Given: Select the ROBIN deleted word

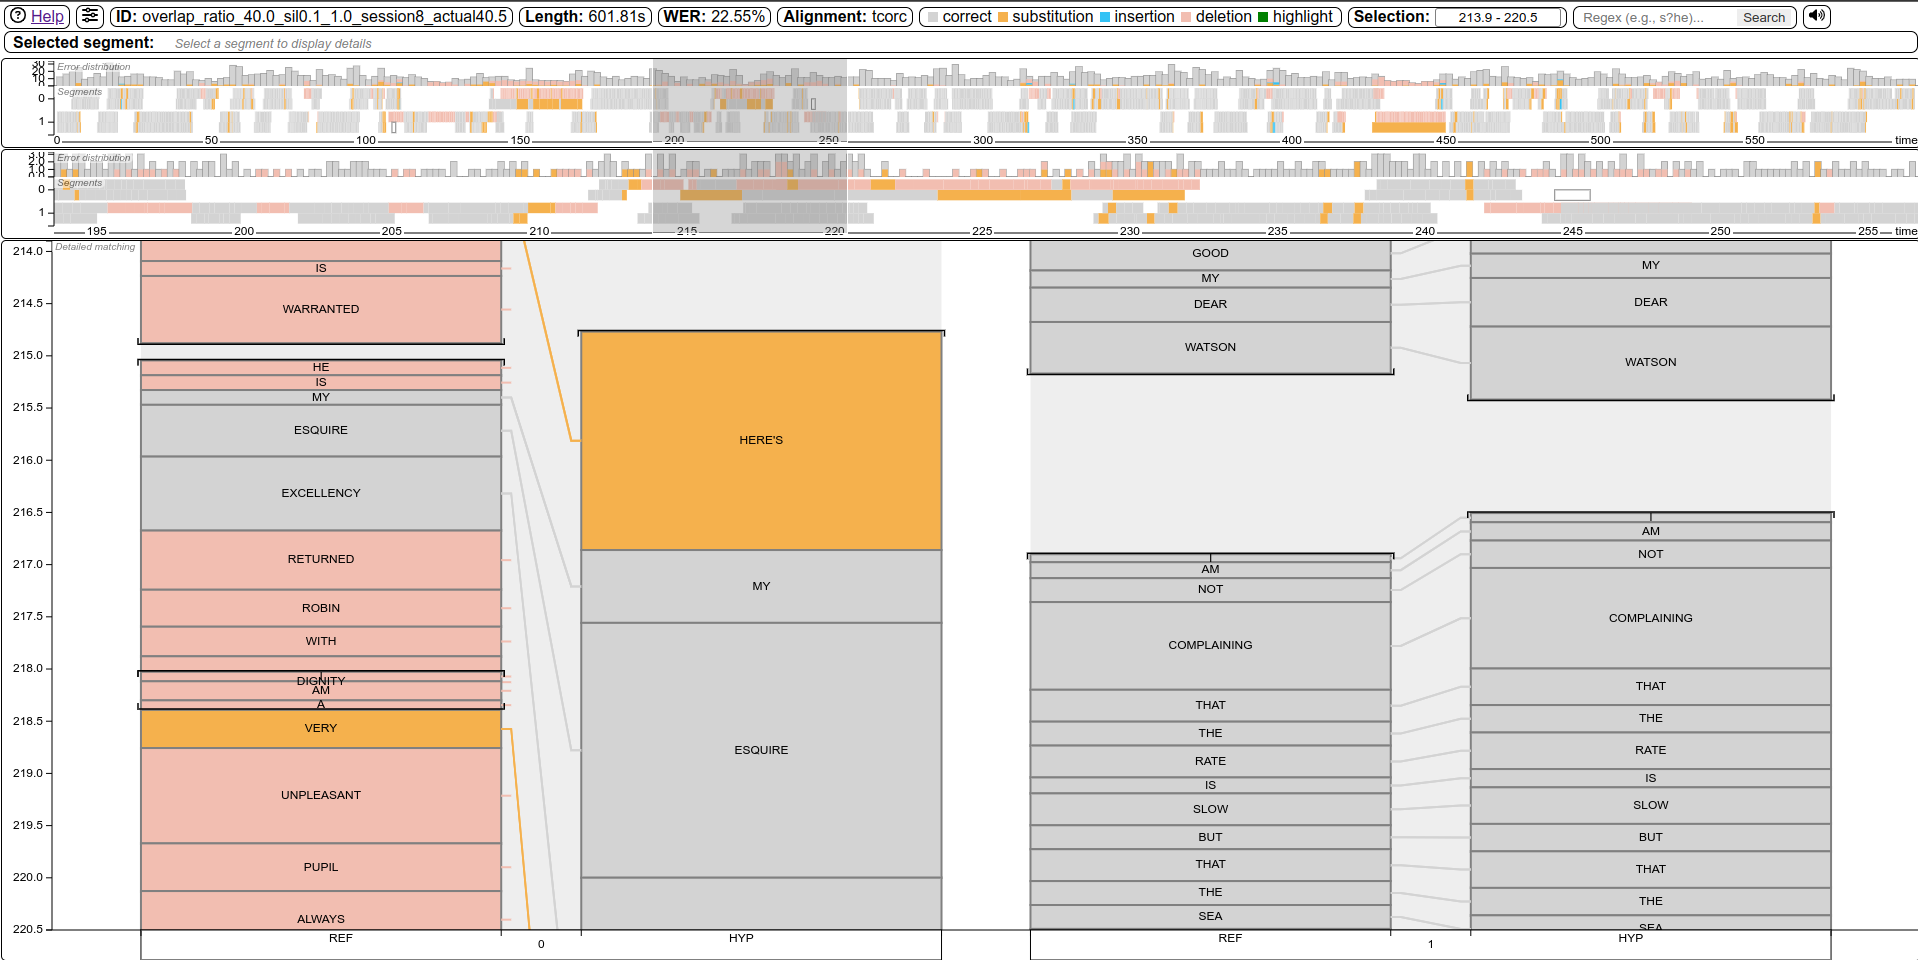Looking at the screenshot, I should [x=321, y=608].
